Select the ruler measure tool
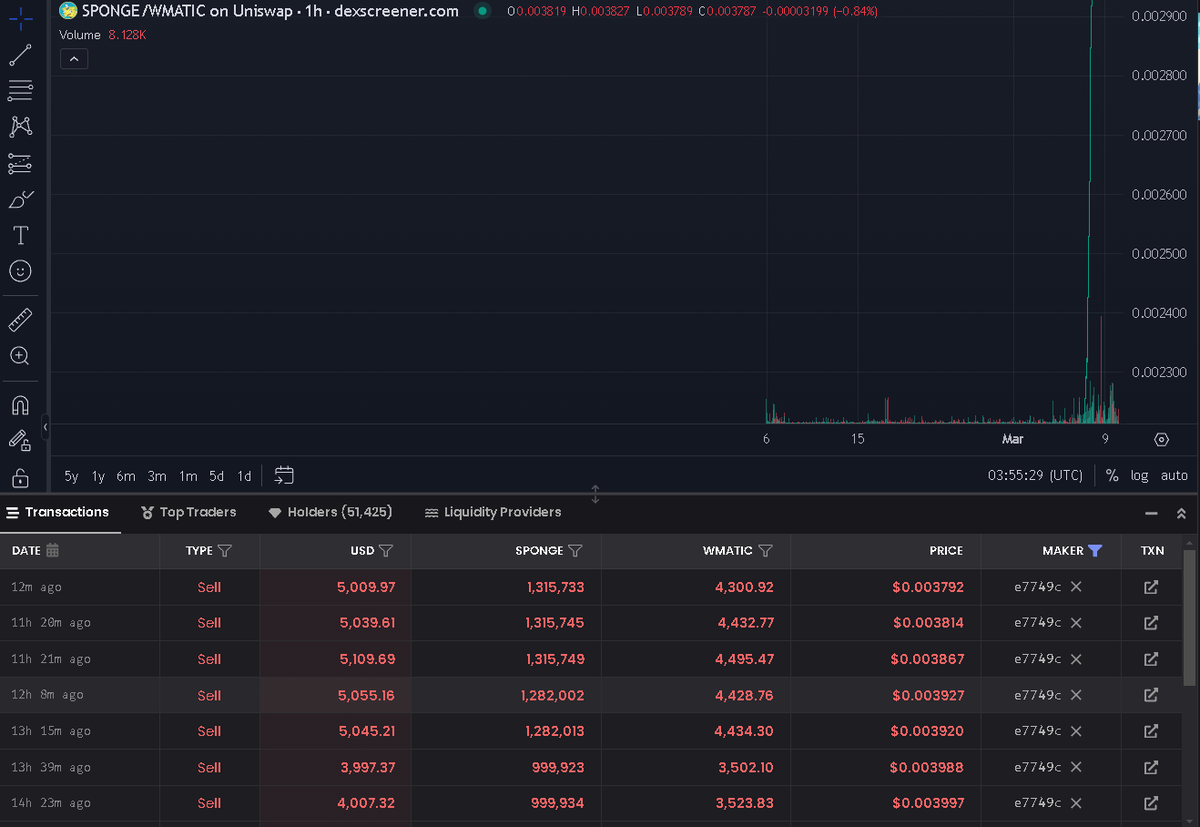Screen dimensions: 1200x827 click(x=20, y=320)
